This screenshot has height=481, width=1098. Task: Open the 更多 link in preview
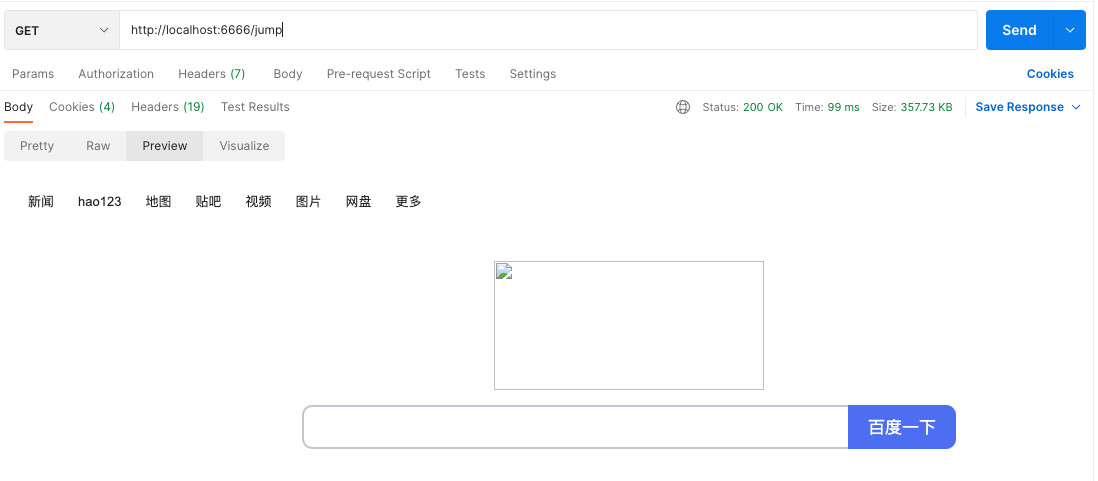click(408, 202)
